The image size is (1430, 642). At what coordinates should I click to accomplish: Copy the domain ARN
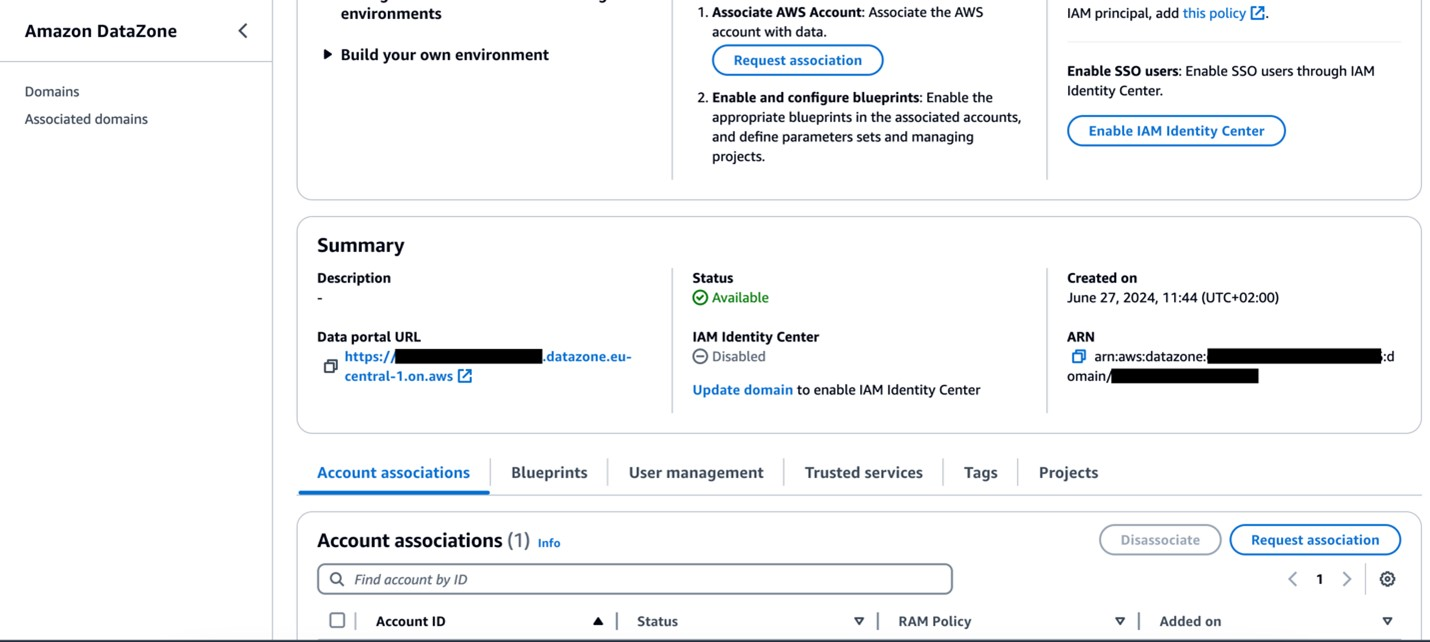click(1078, 357)
